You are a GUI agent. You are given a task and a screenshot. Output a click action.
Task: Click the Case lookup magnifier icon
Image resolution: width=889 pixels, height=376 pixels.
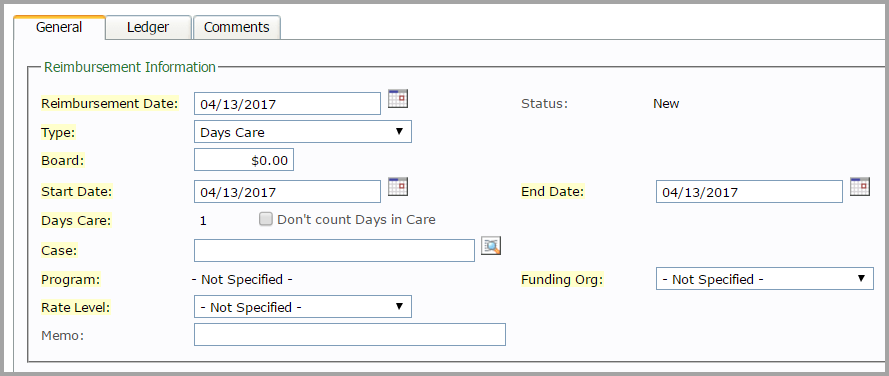491,246
